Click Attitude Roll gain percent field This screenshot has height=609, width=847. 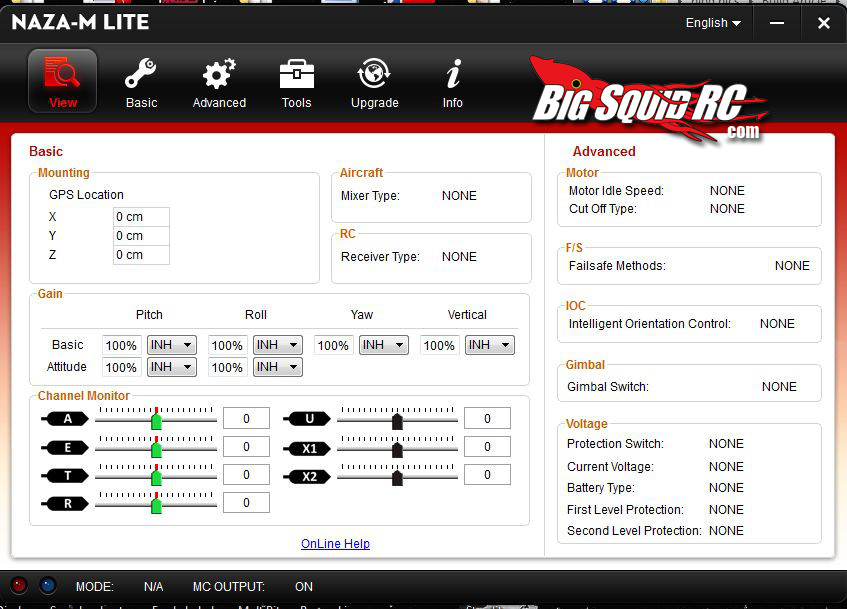click(x=227, y=367)
